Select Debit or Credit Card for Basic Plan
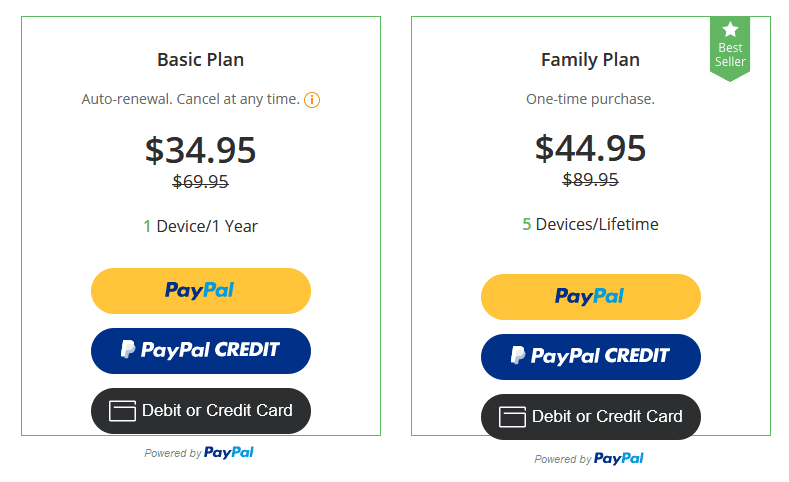The width and height of the screenshot is (789, 482). pos(201,411)
